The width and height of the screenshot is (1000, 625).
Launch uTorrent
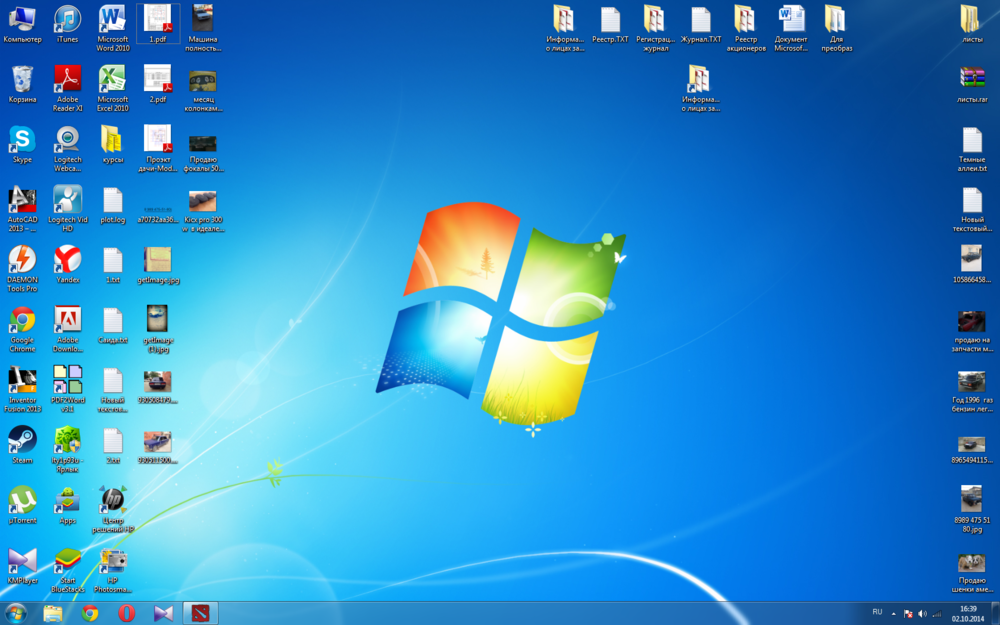point(22,500)
